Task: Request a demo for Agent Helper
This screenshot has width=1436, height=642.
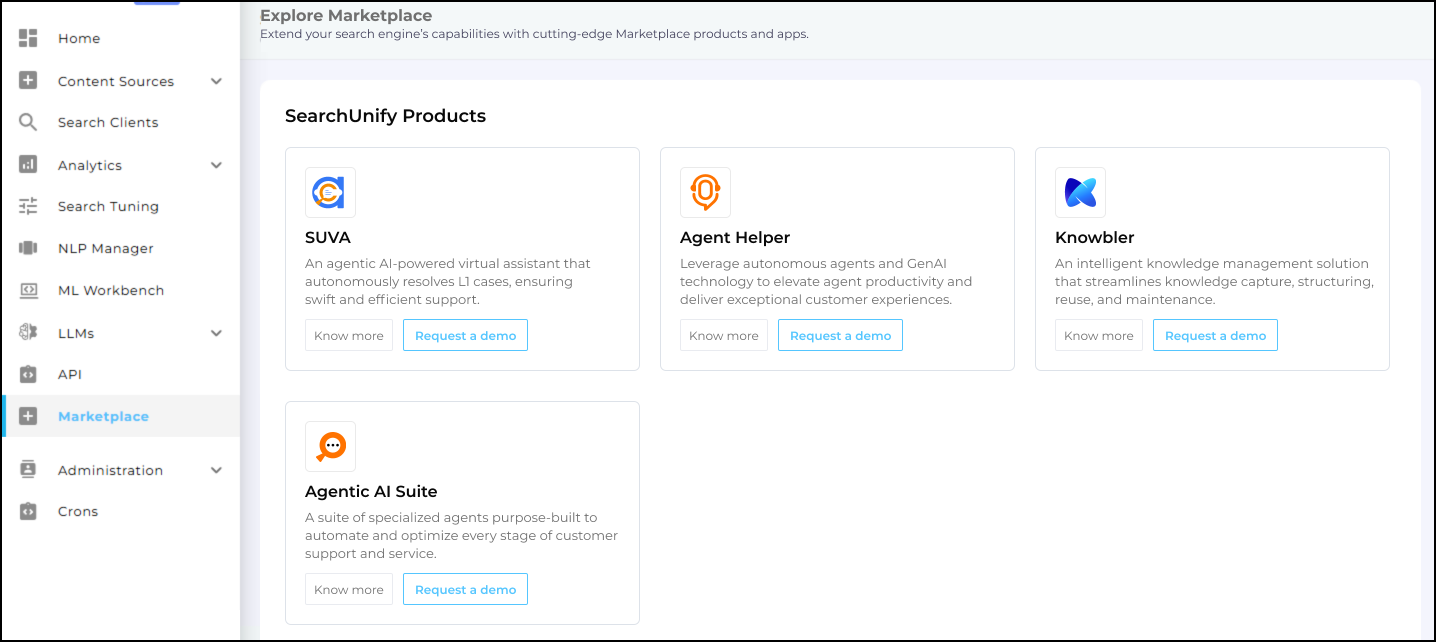Action: 840,336
